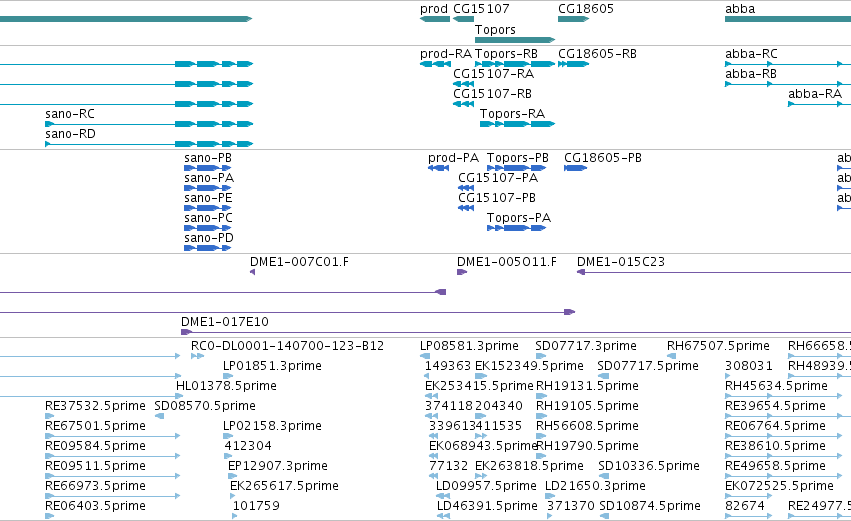Click the prod-PA protein label
851x521 pixels.
pos(453,158)
